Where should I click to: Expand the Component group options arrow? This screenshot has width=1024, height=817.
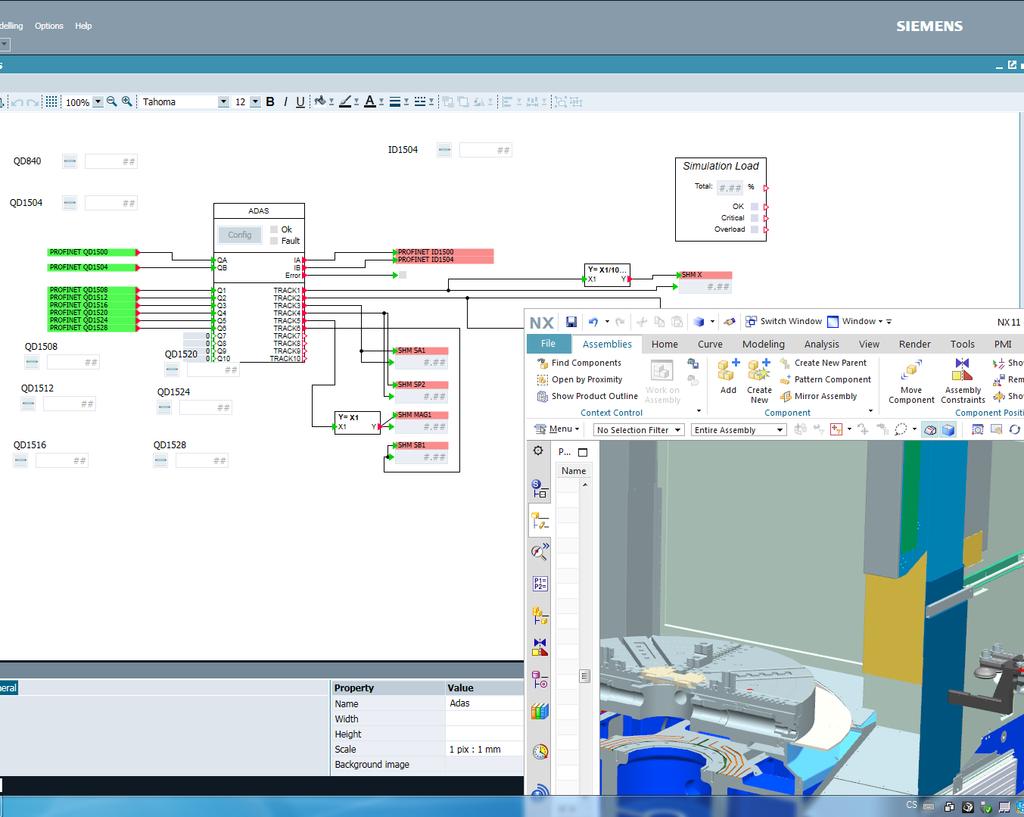(871, 411)
